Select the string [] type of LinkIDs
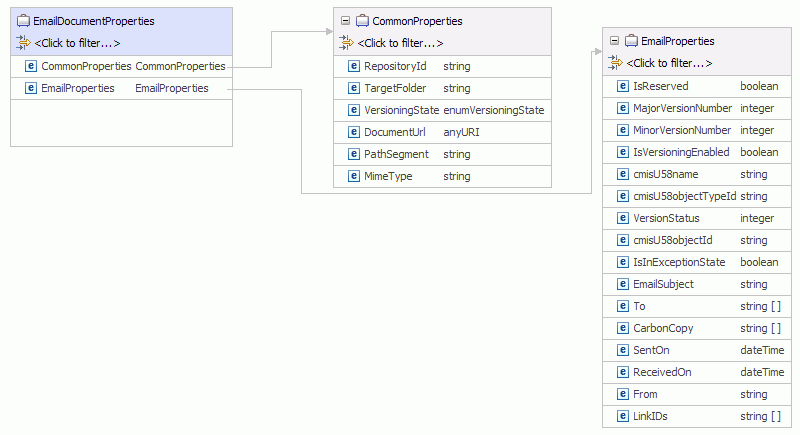 coord(760,416)
